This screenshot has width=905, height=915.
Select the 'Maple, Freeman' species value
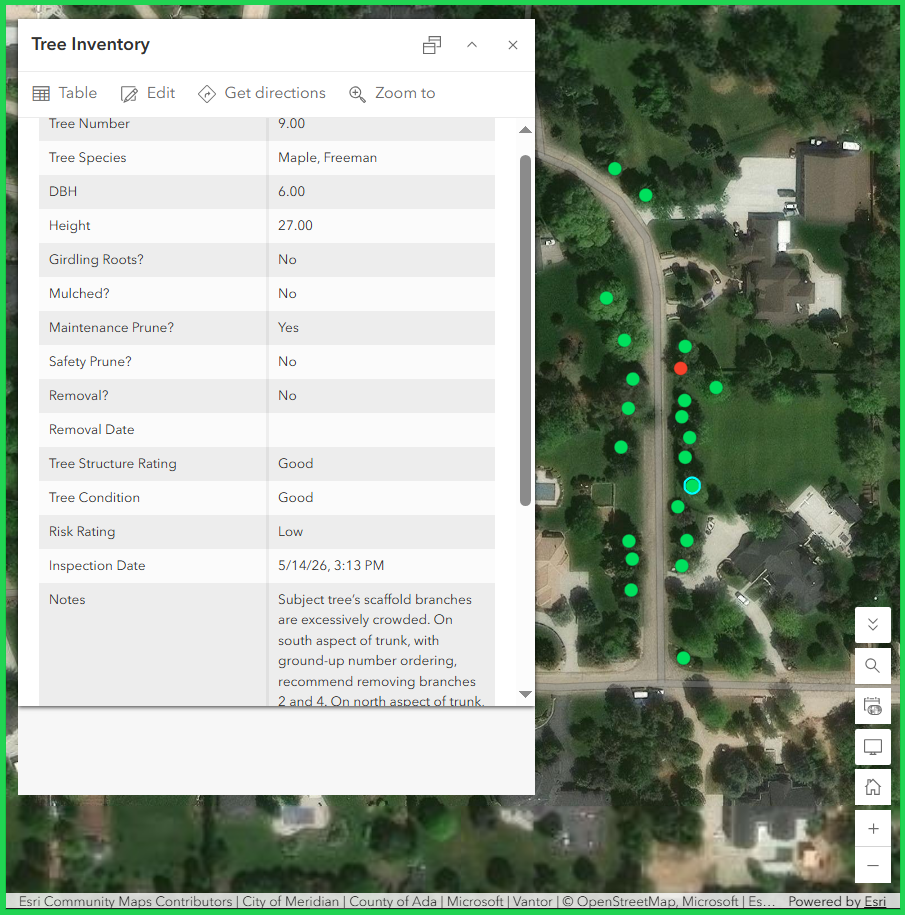[x=327, y=158]
